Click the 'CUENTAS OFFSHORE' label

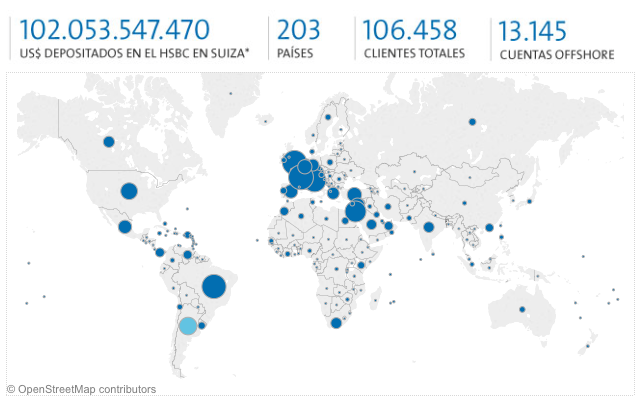557,54
